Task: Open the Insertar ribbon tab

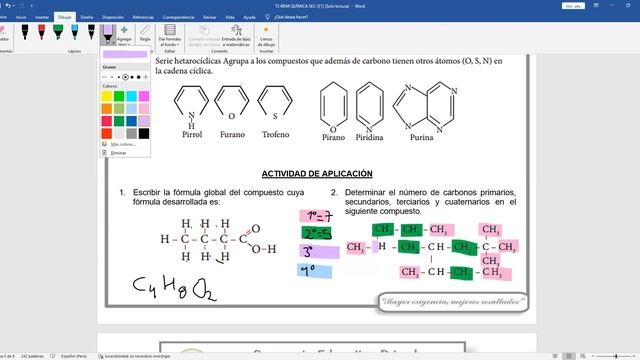Action: (x=42, y=17)
